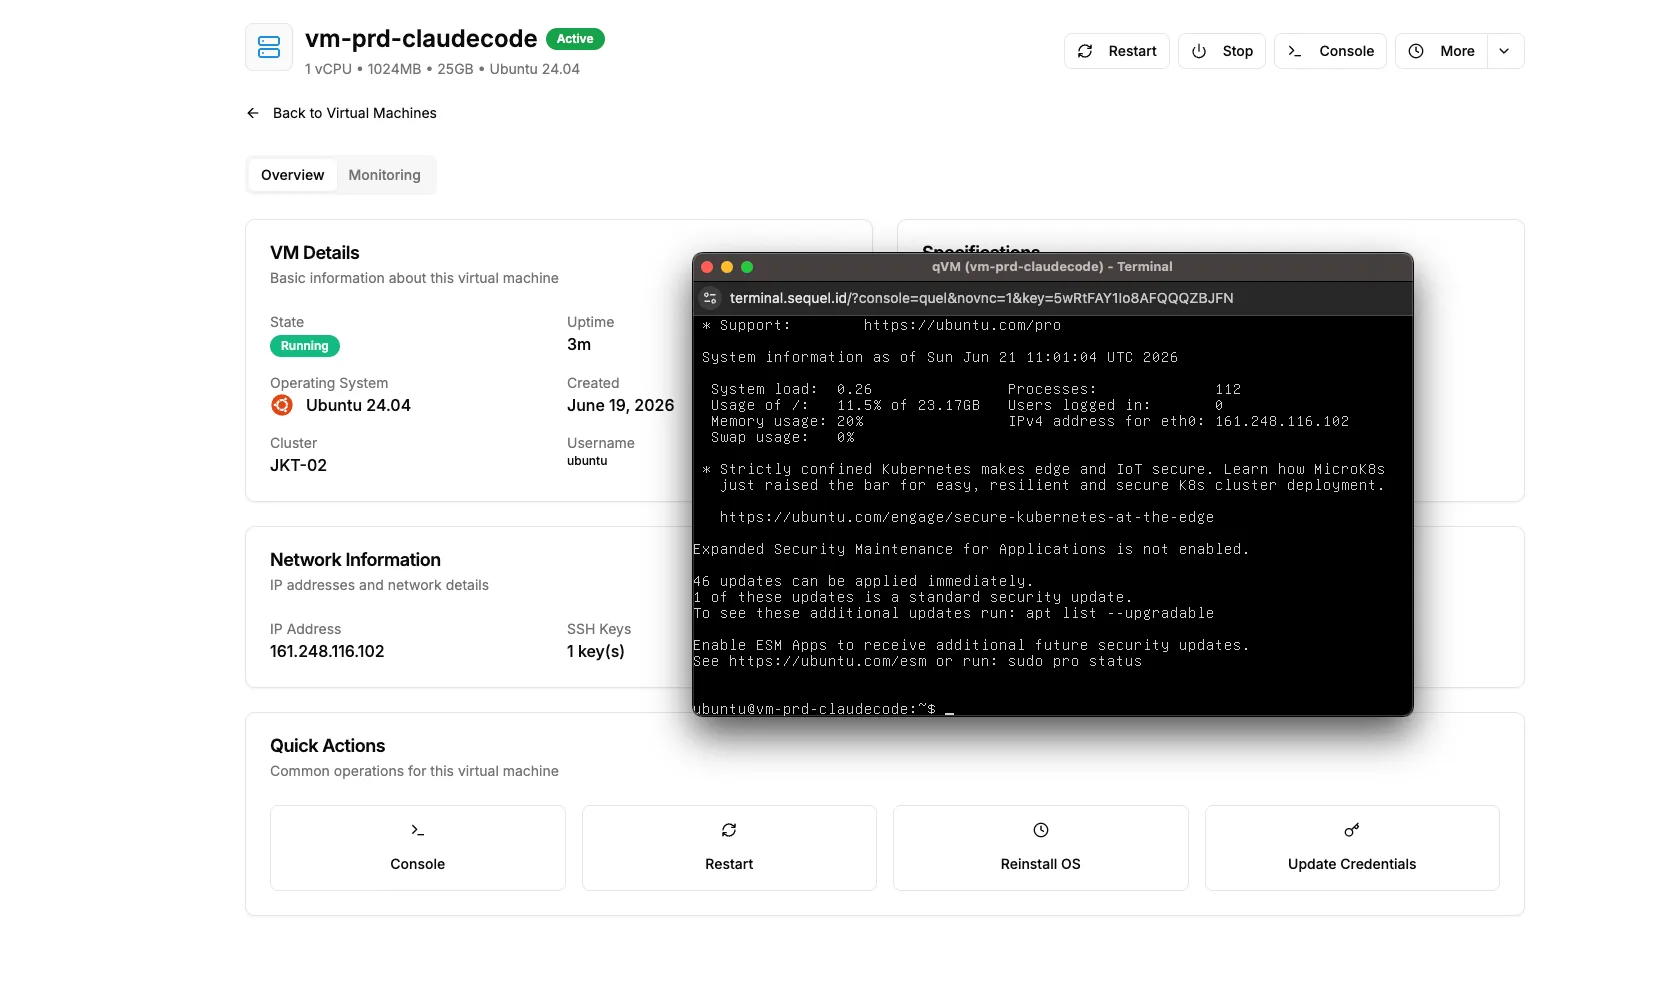Click the clock icon in Reinstall OS card
The width and height of the screenshot is (1673, 982).
point(1041,830)
